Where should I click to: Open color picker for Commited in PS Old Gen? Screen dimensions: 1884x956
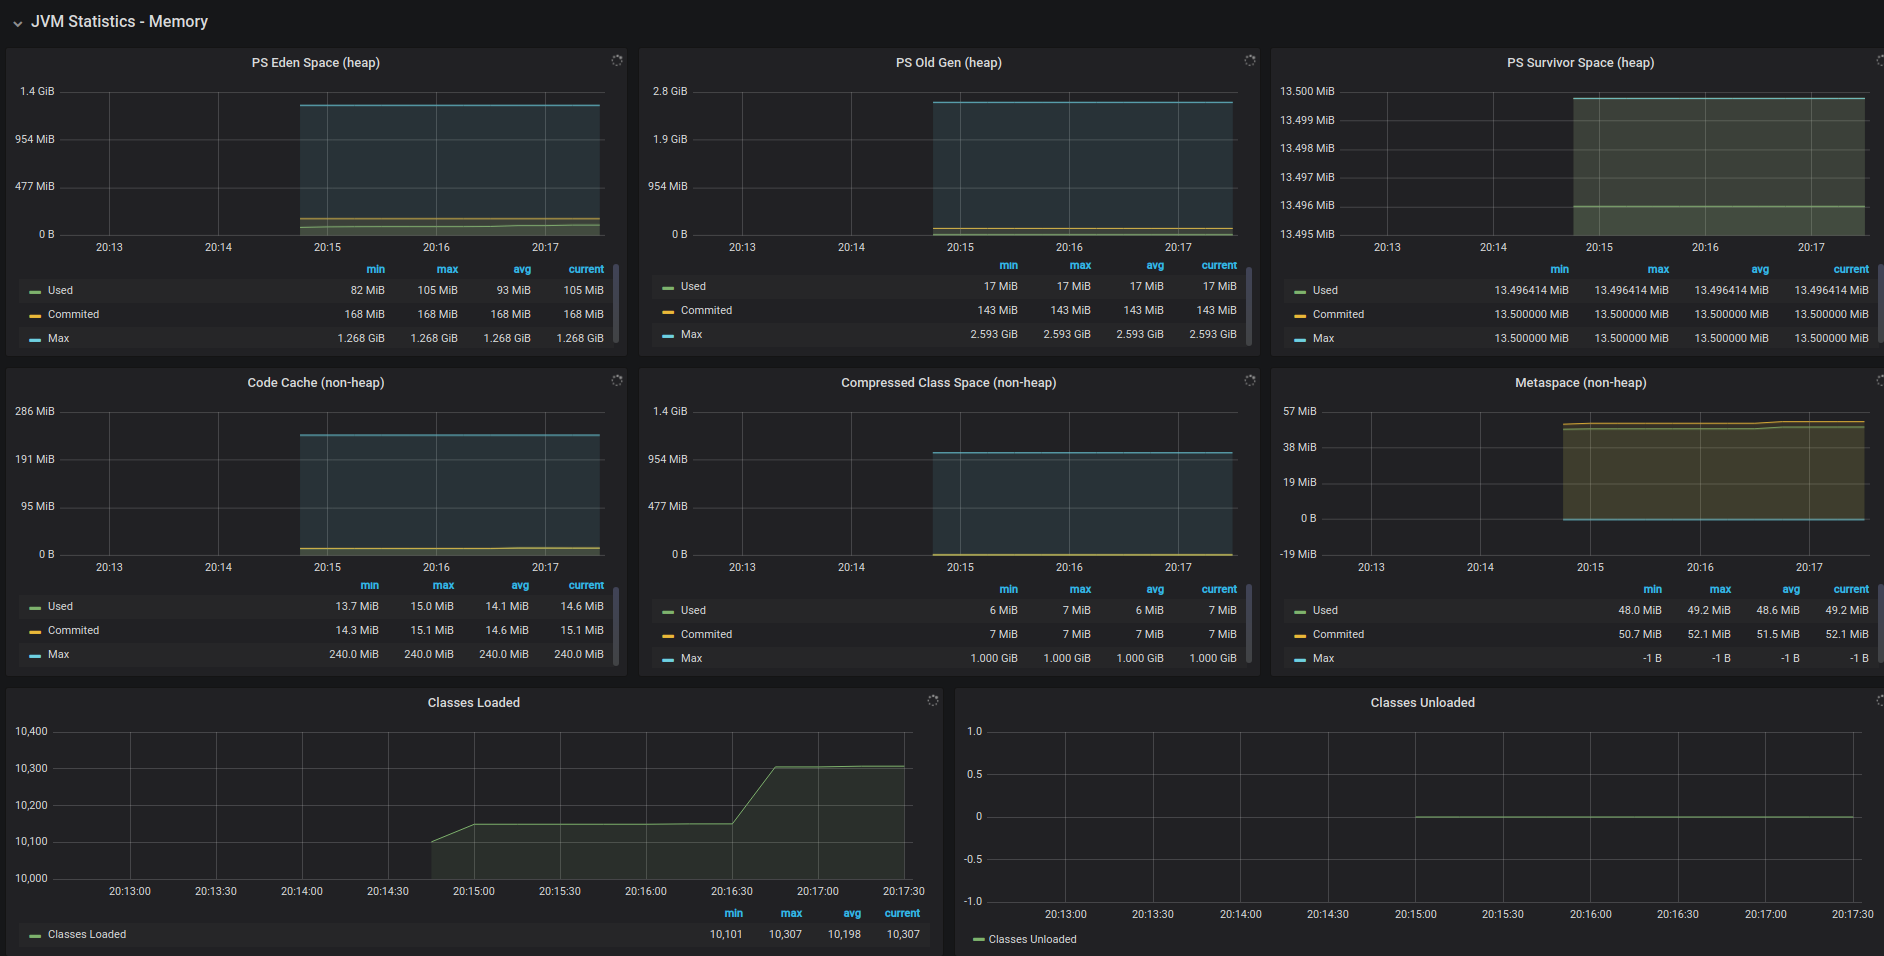pyautogui.click(x=668, y=312)
